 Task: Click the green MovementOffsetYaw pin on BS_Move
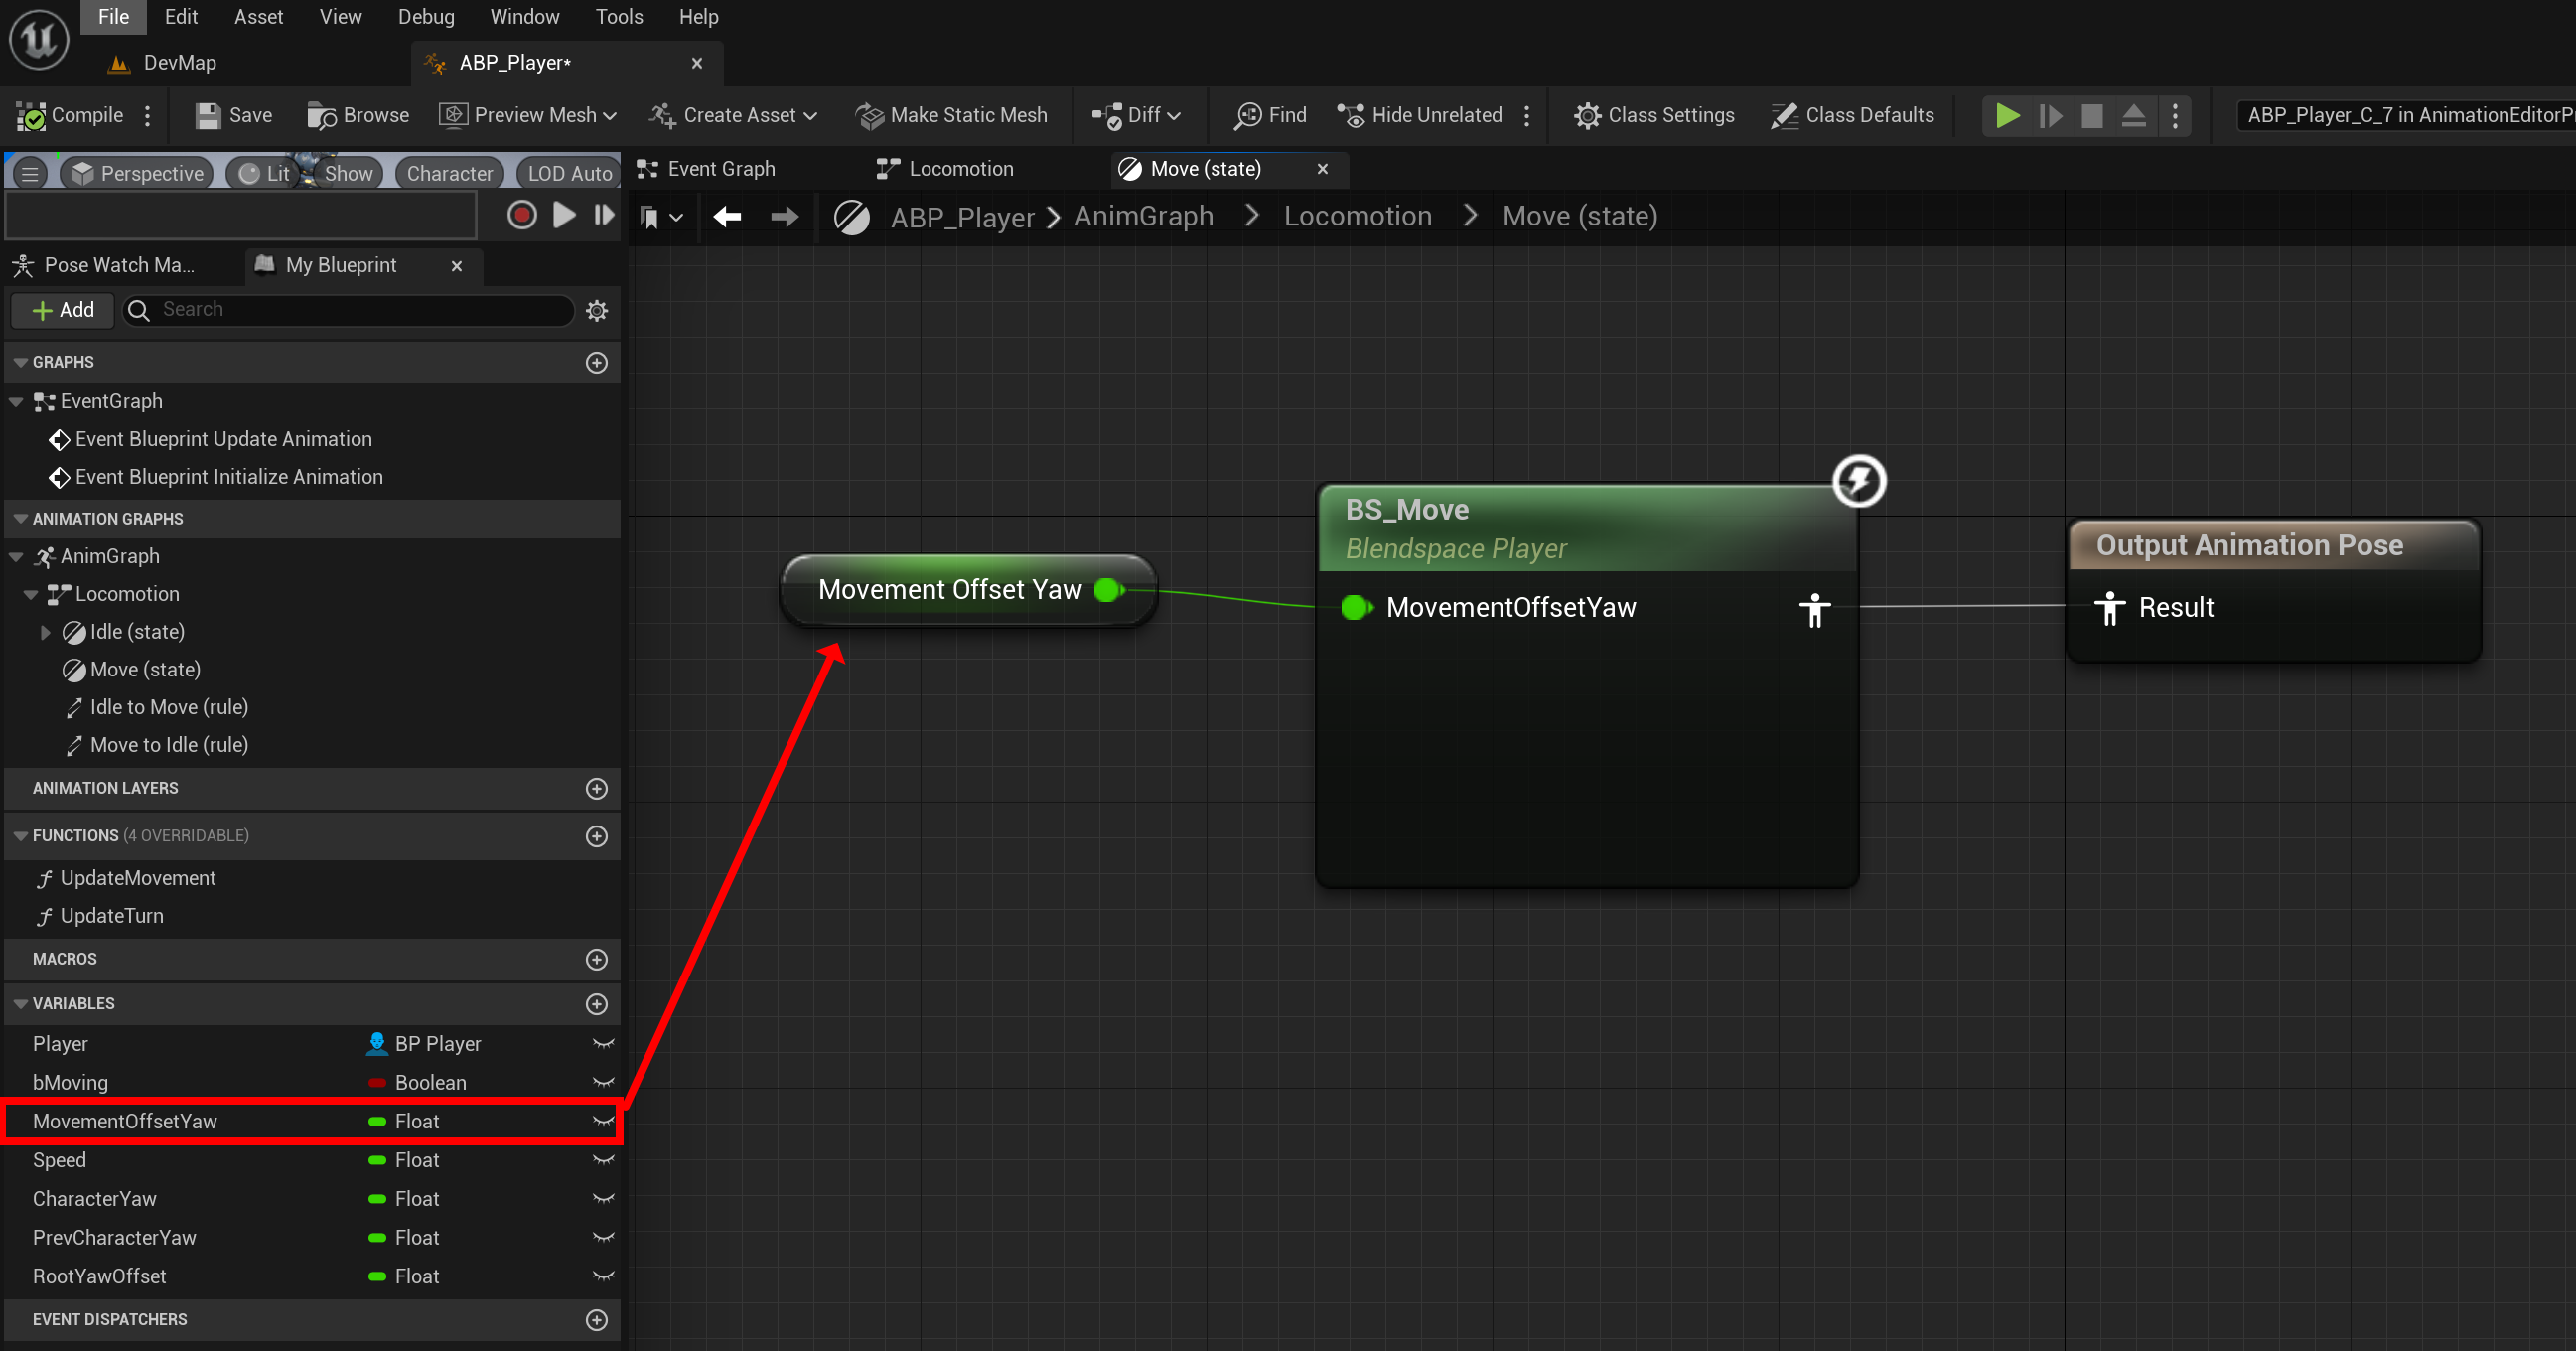(1354, 607)
